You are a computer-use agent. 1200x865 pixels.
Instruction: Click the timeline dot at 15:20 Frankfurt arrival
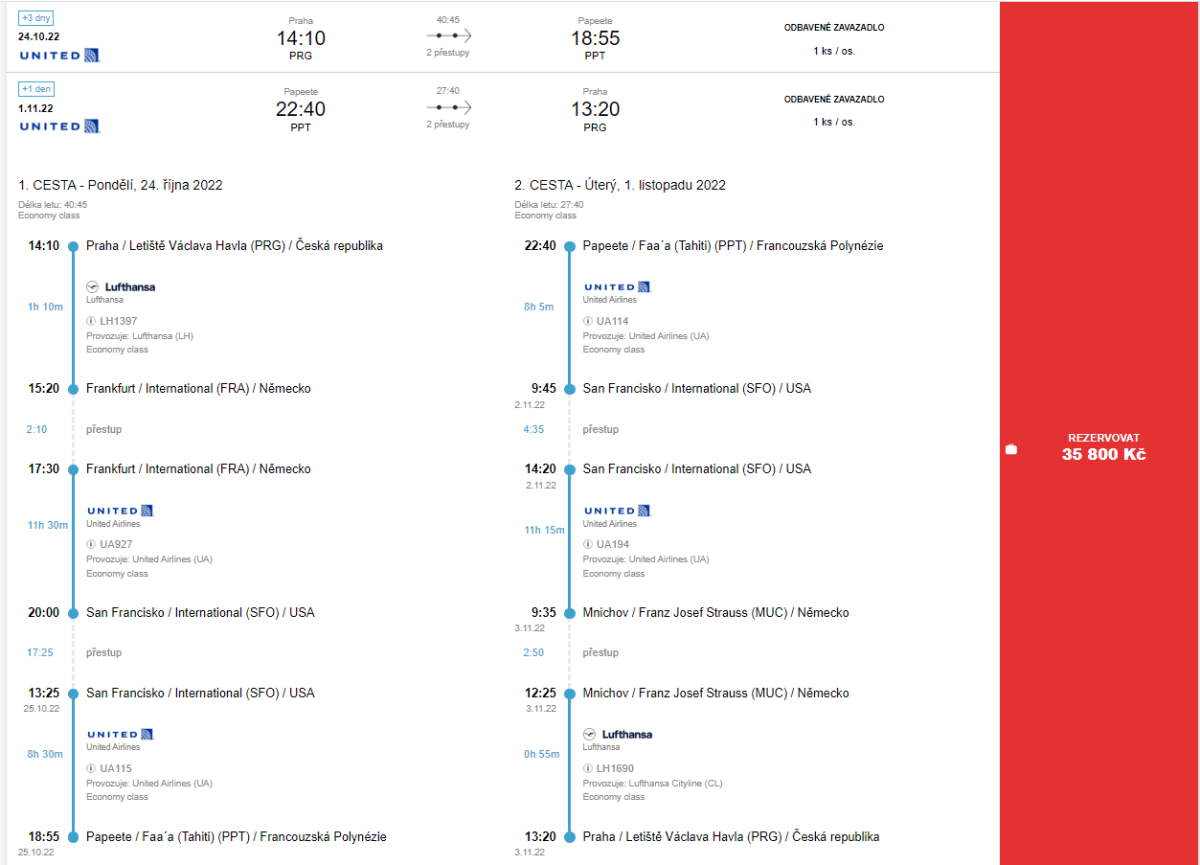coord(72,389)
